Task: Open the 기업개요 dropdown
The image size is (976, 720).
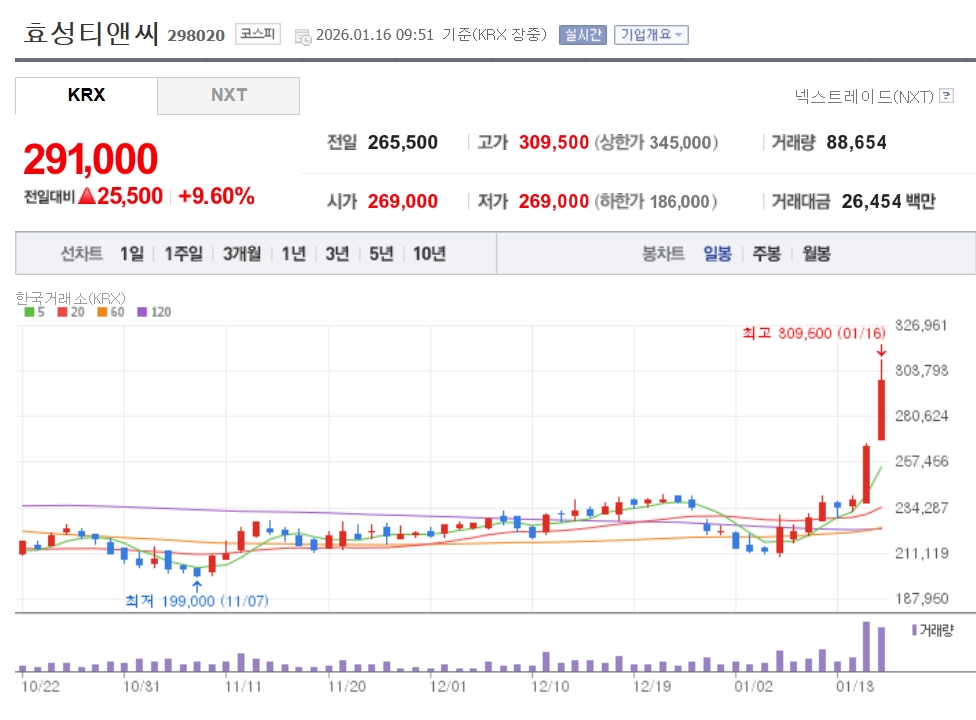Action: 651,35
